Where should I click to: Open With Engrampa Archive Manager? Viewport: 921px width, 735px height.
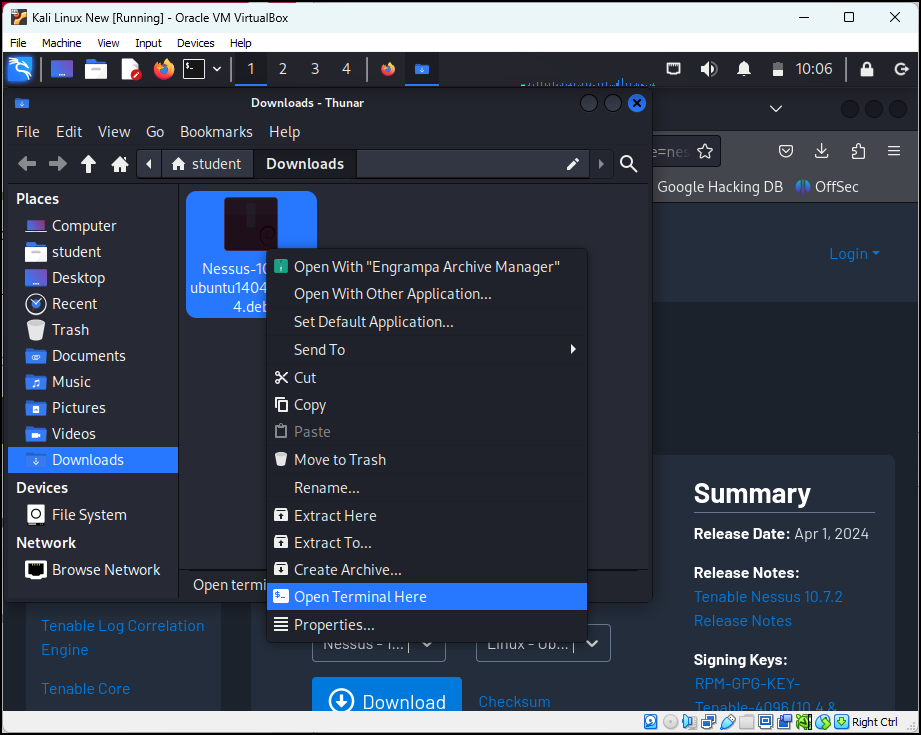click(x=427, y=267)
